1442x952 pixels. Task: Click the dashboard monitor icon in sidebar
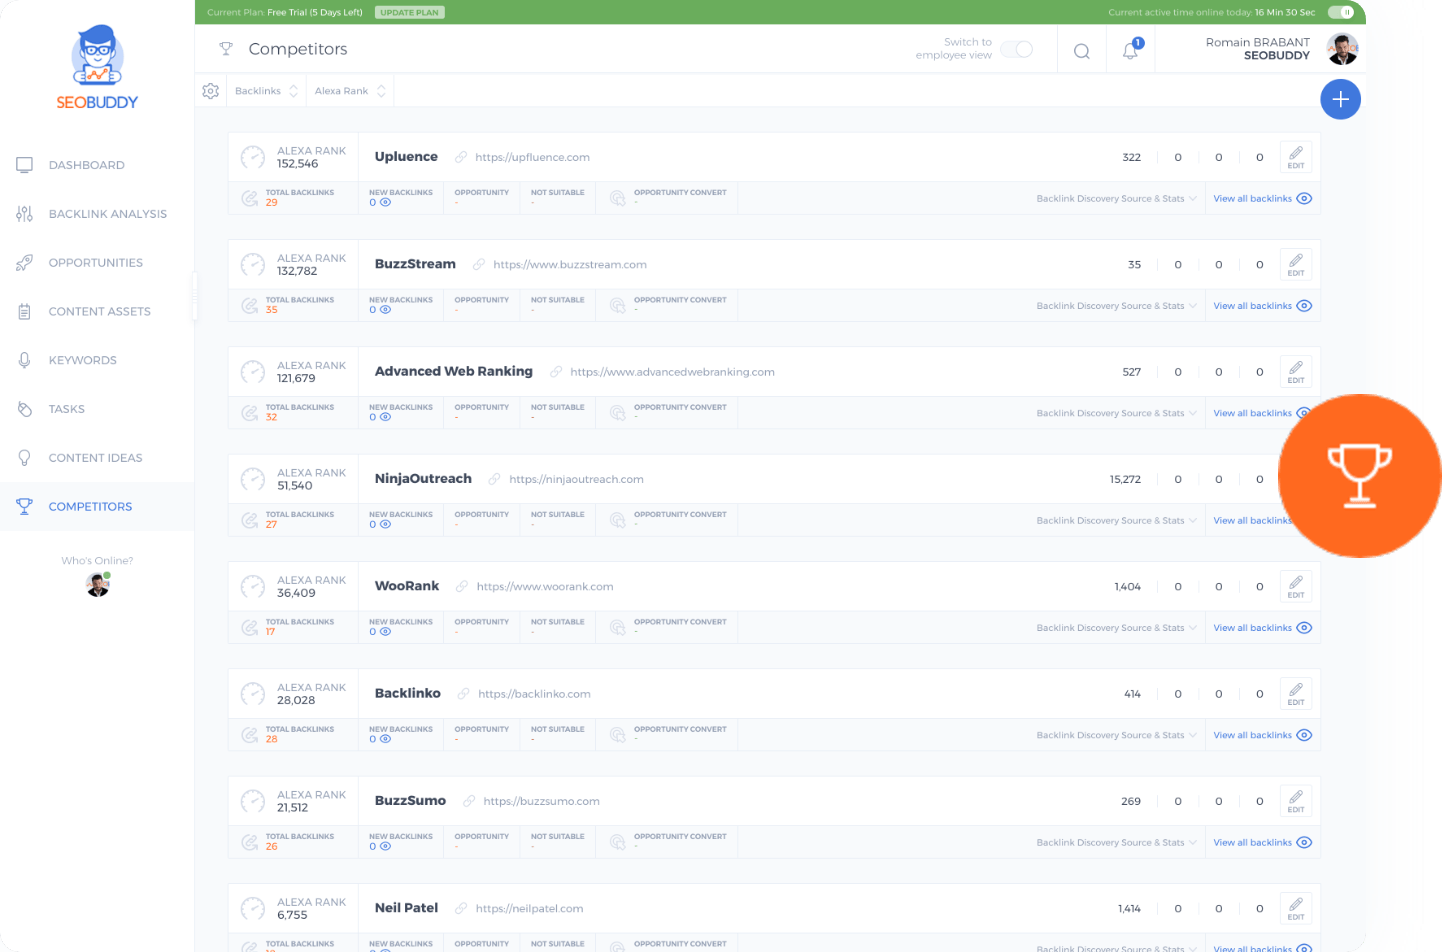pos(25,165)
